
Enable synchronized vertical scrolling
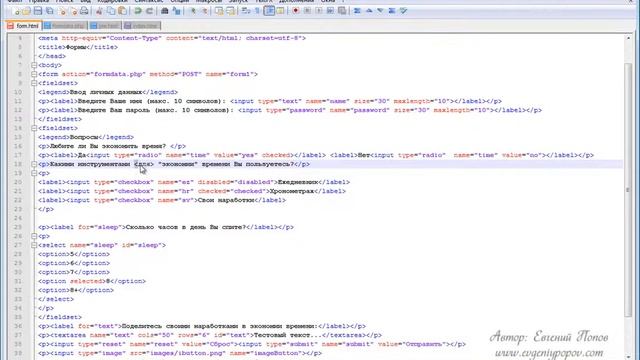(x=219, y=11)
